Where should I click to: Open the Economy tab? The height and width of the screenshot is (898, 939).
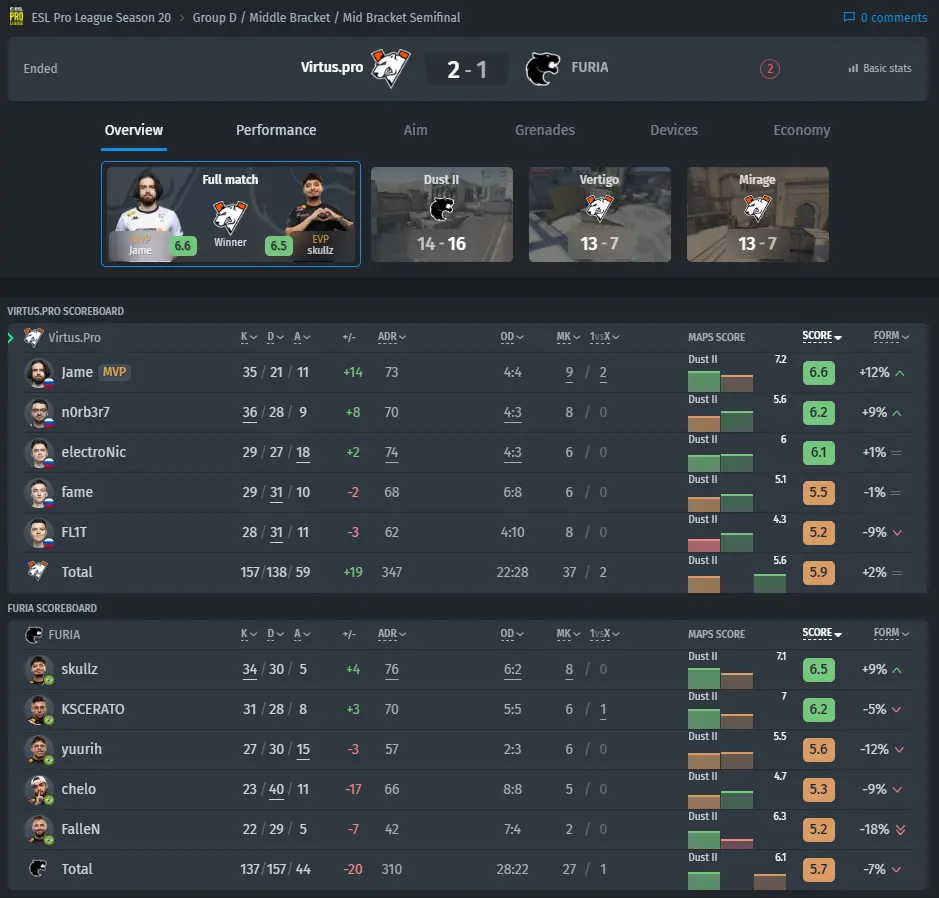coord(801,131)
